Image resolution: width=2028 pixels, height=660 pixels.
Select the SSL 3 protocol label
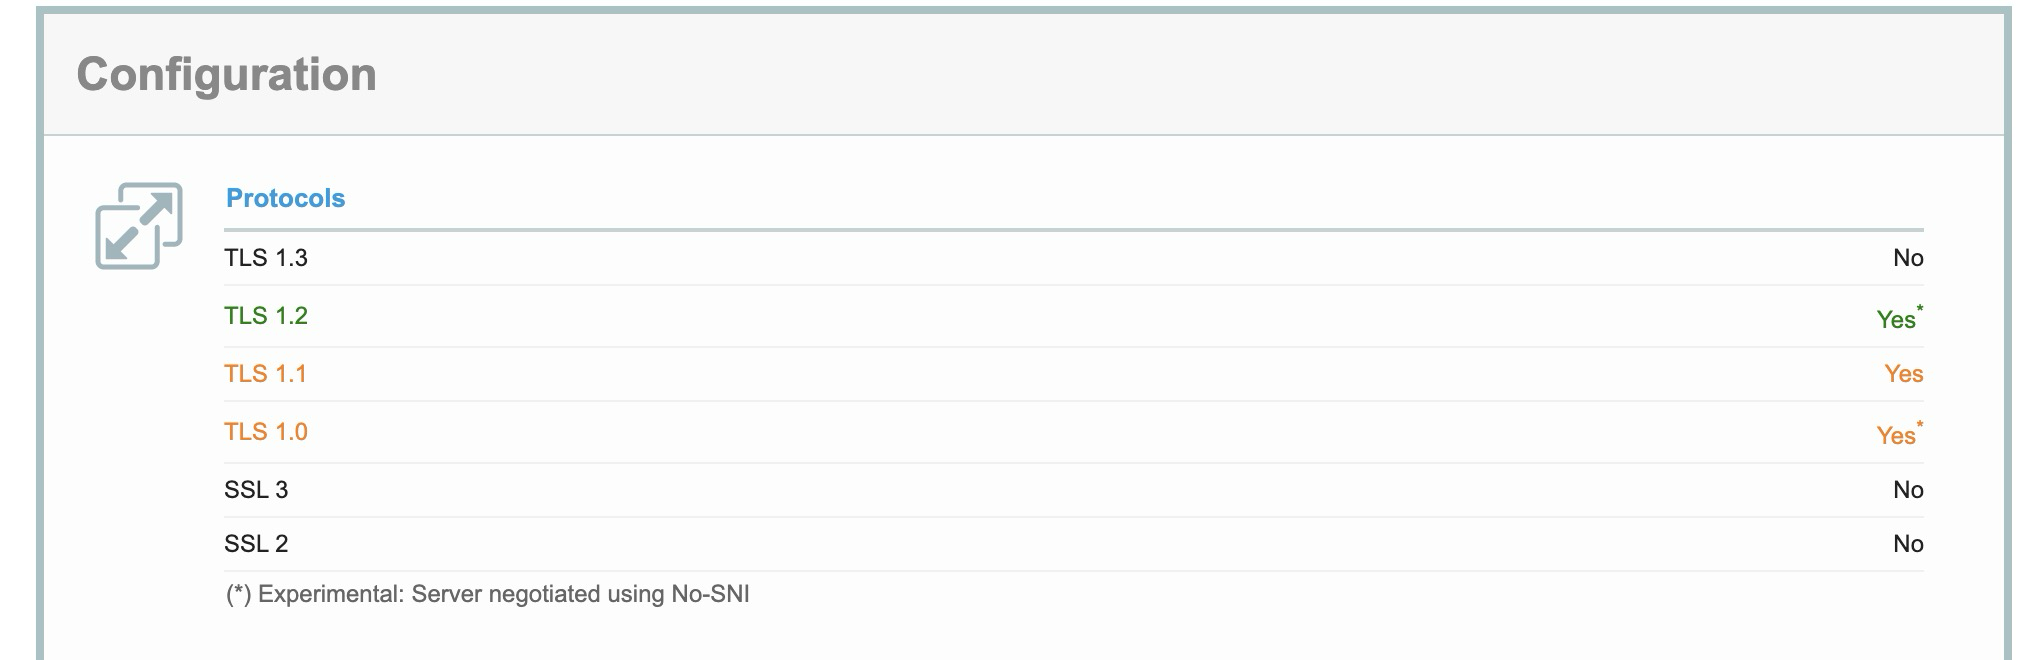click(256, 490)
